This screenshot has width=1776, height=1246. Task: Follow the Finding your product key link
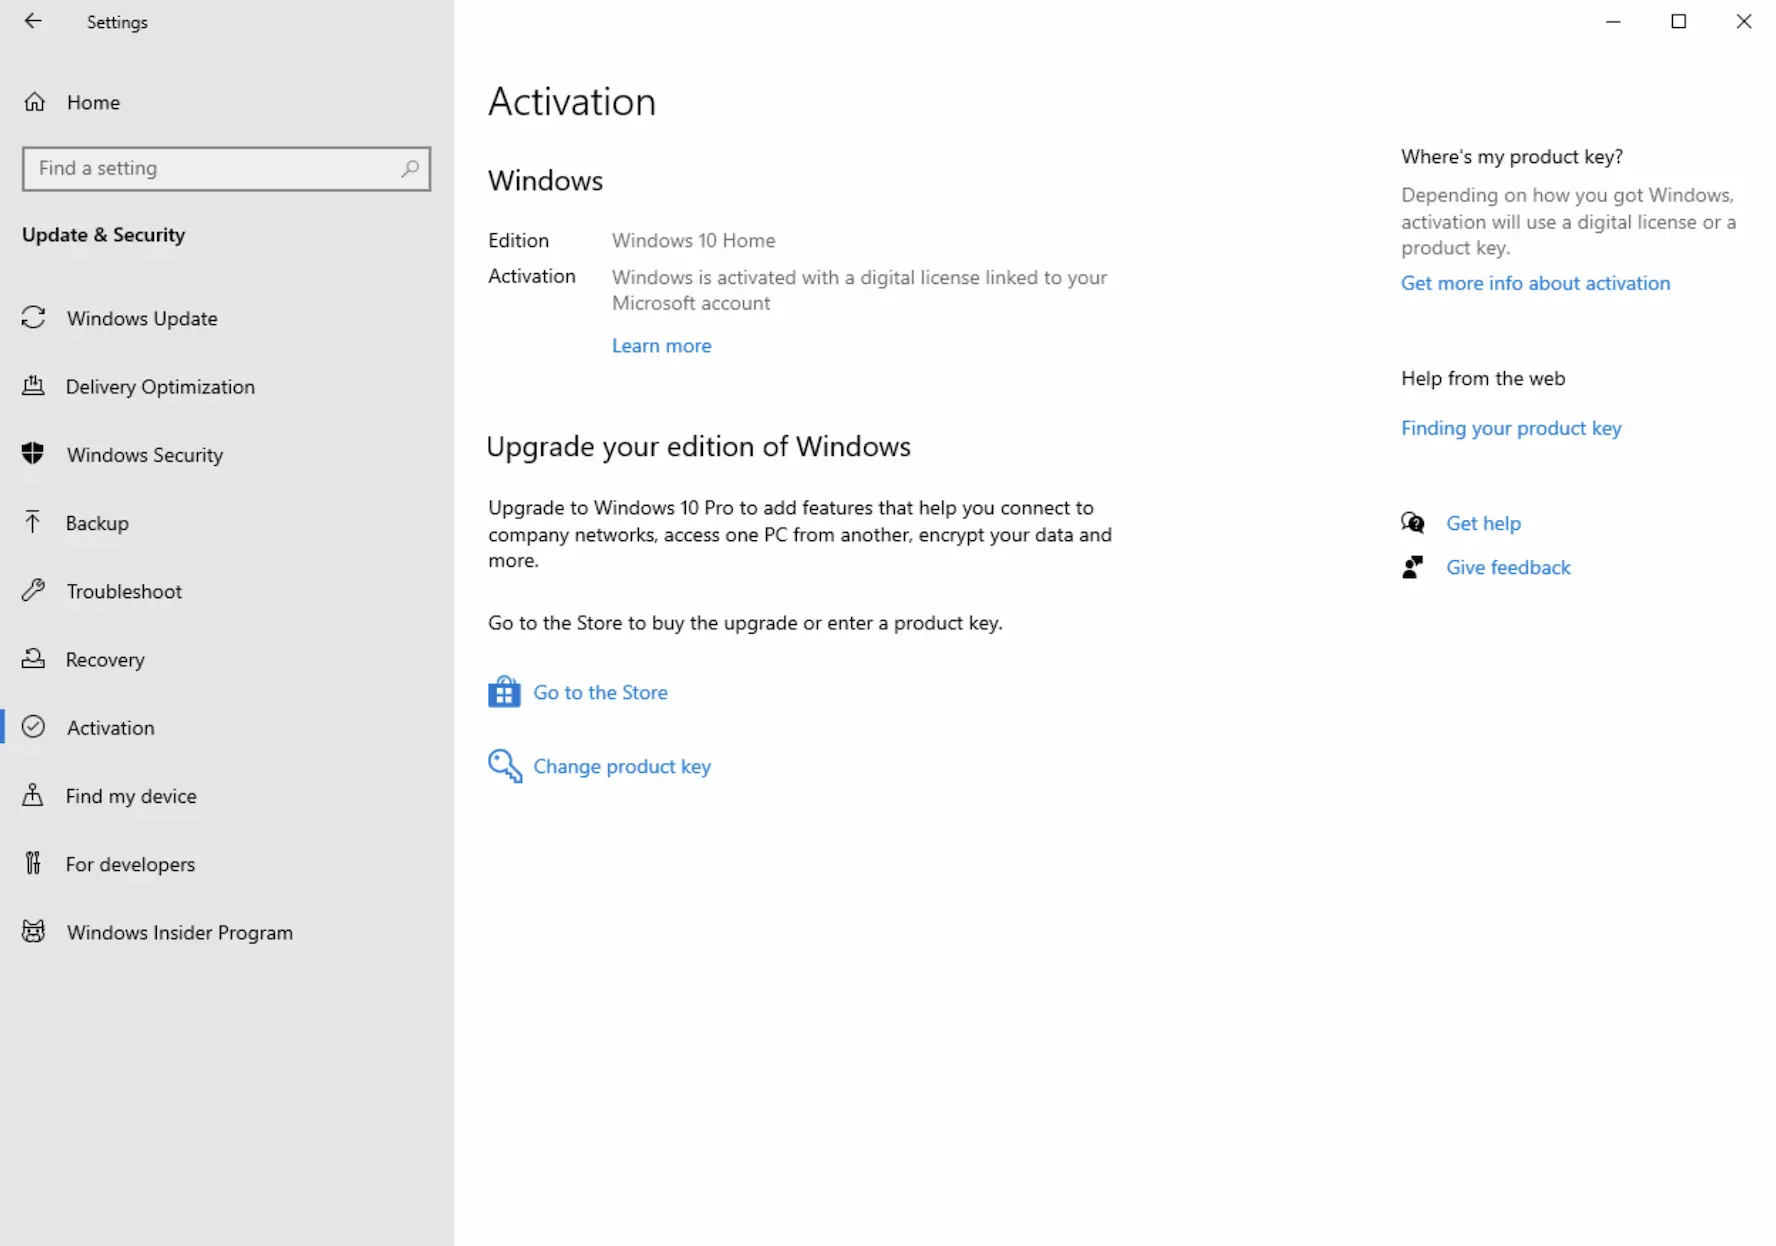pos(1510,428)
